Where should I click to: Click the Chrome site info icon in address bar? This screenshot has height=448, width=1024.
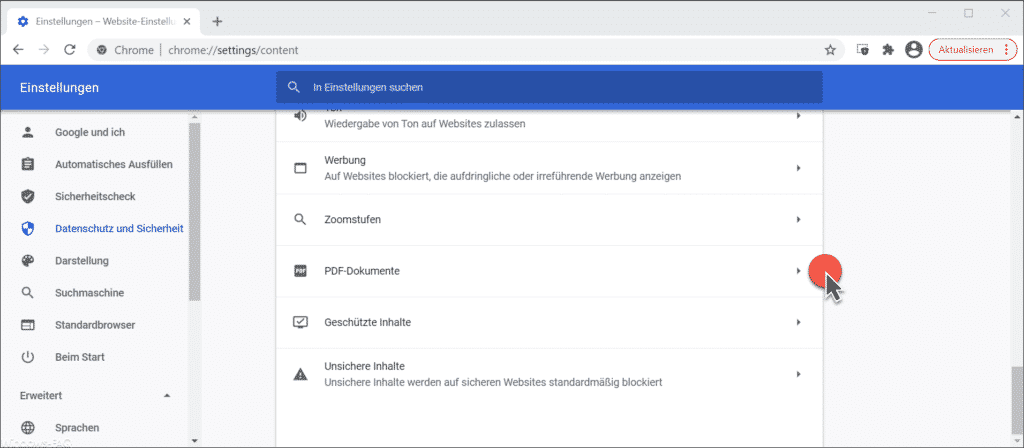(101, 50)
